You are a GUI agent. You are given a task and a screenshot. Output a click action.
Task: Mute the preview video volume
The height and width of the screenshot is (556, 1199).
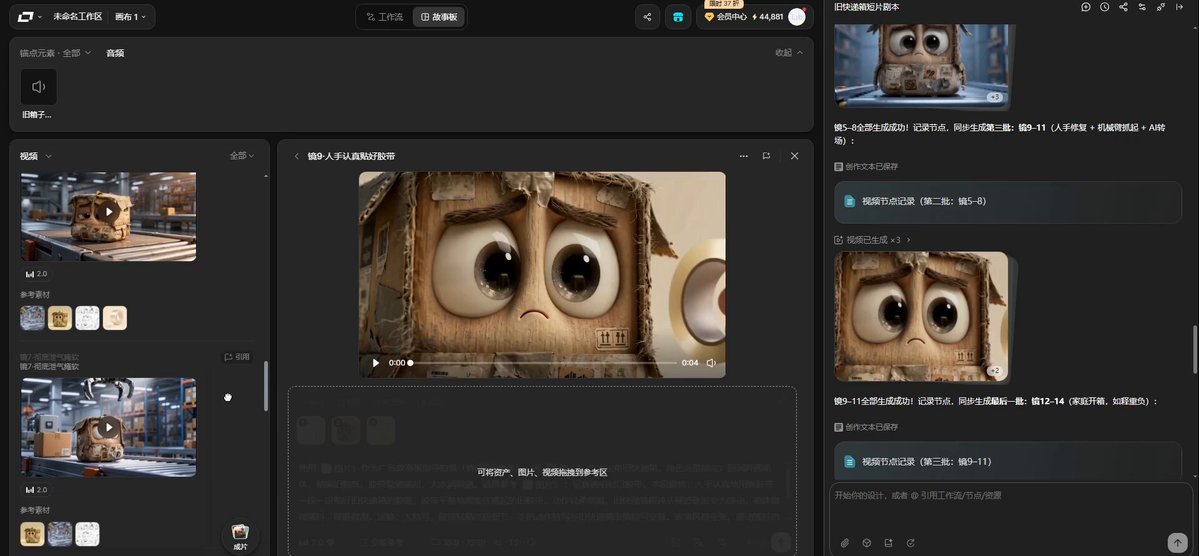click(711, 363)
